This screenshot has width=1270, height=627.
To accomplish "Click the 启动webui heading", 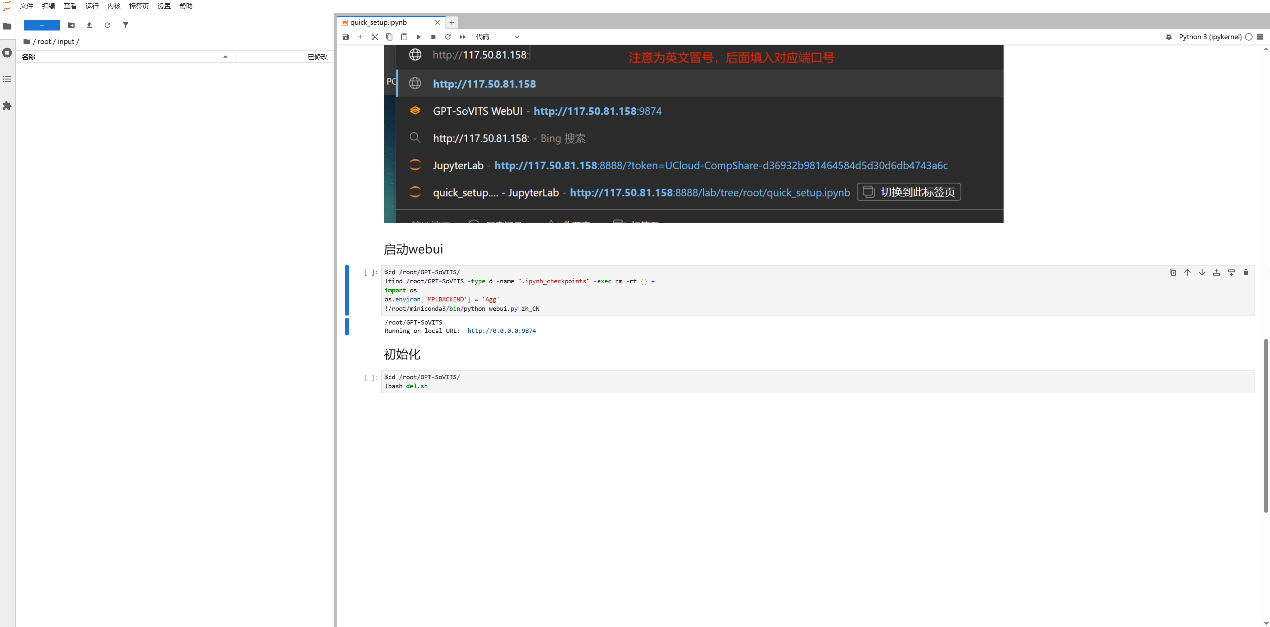I will click(x=413, y=249).
